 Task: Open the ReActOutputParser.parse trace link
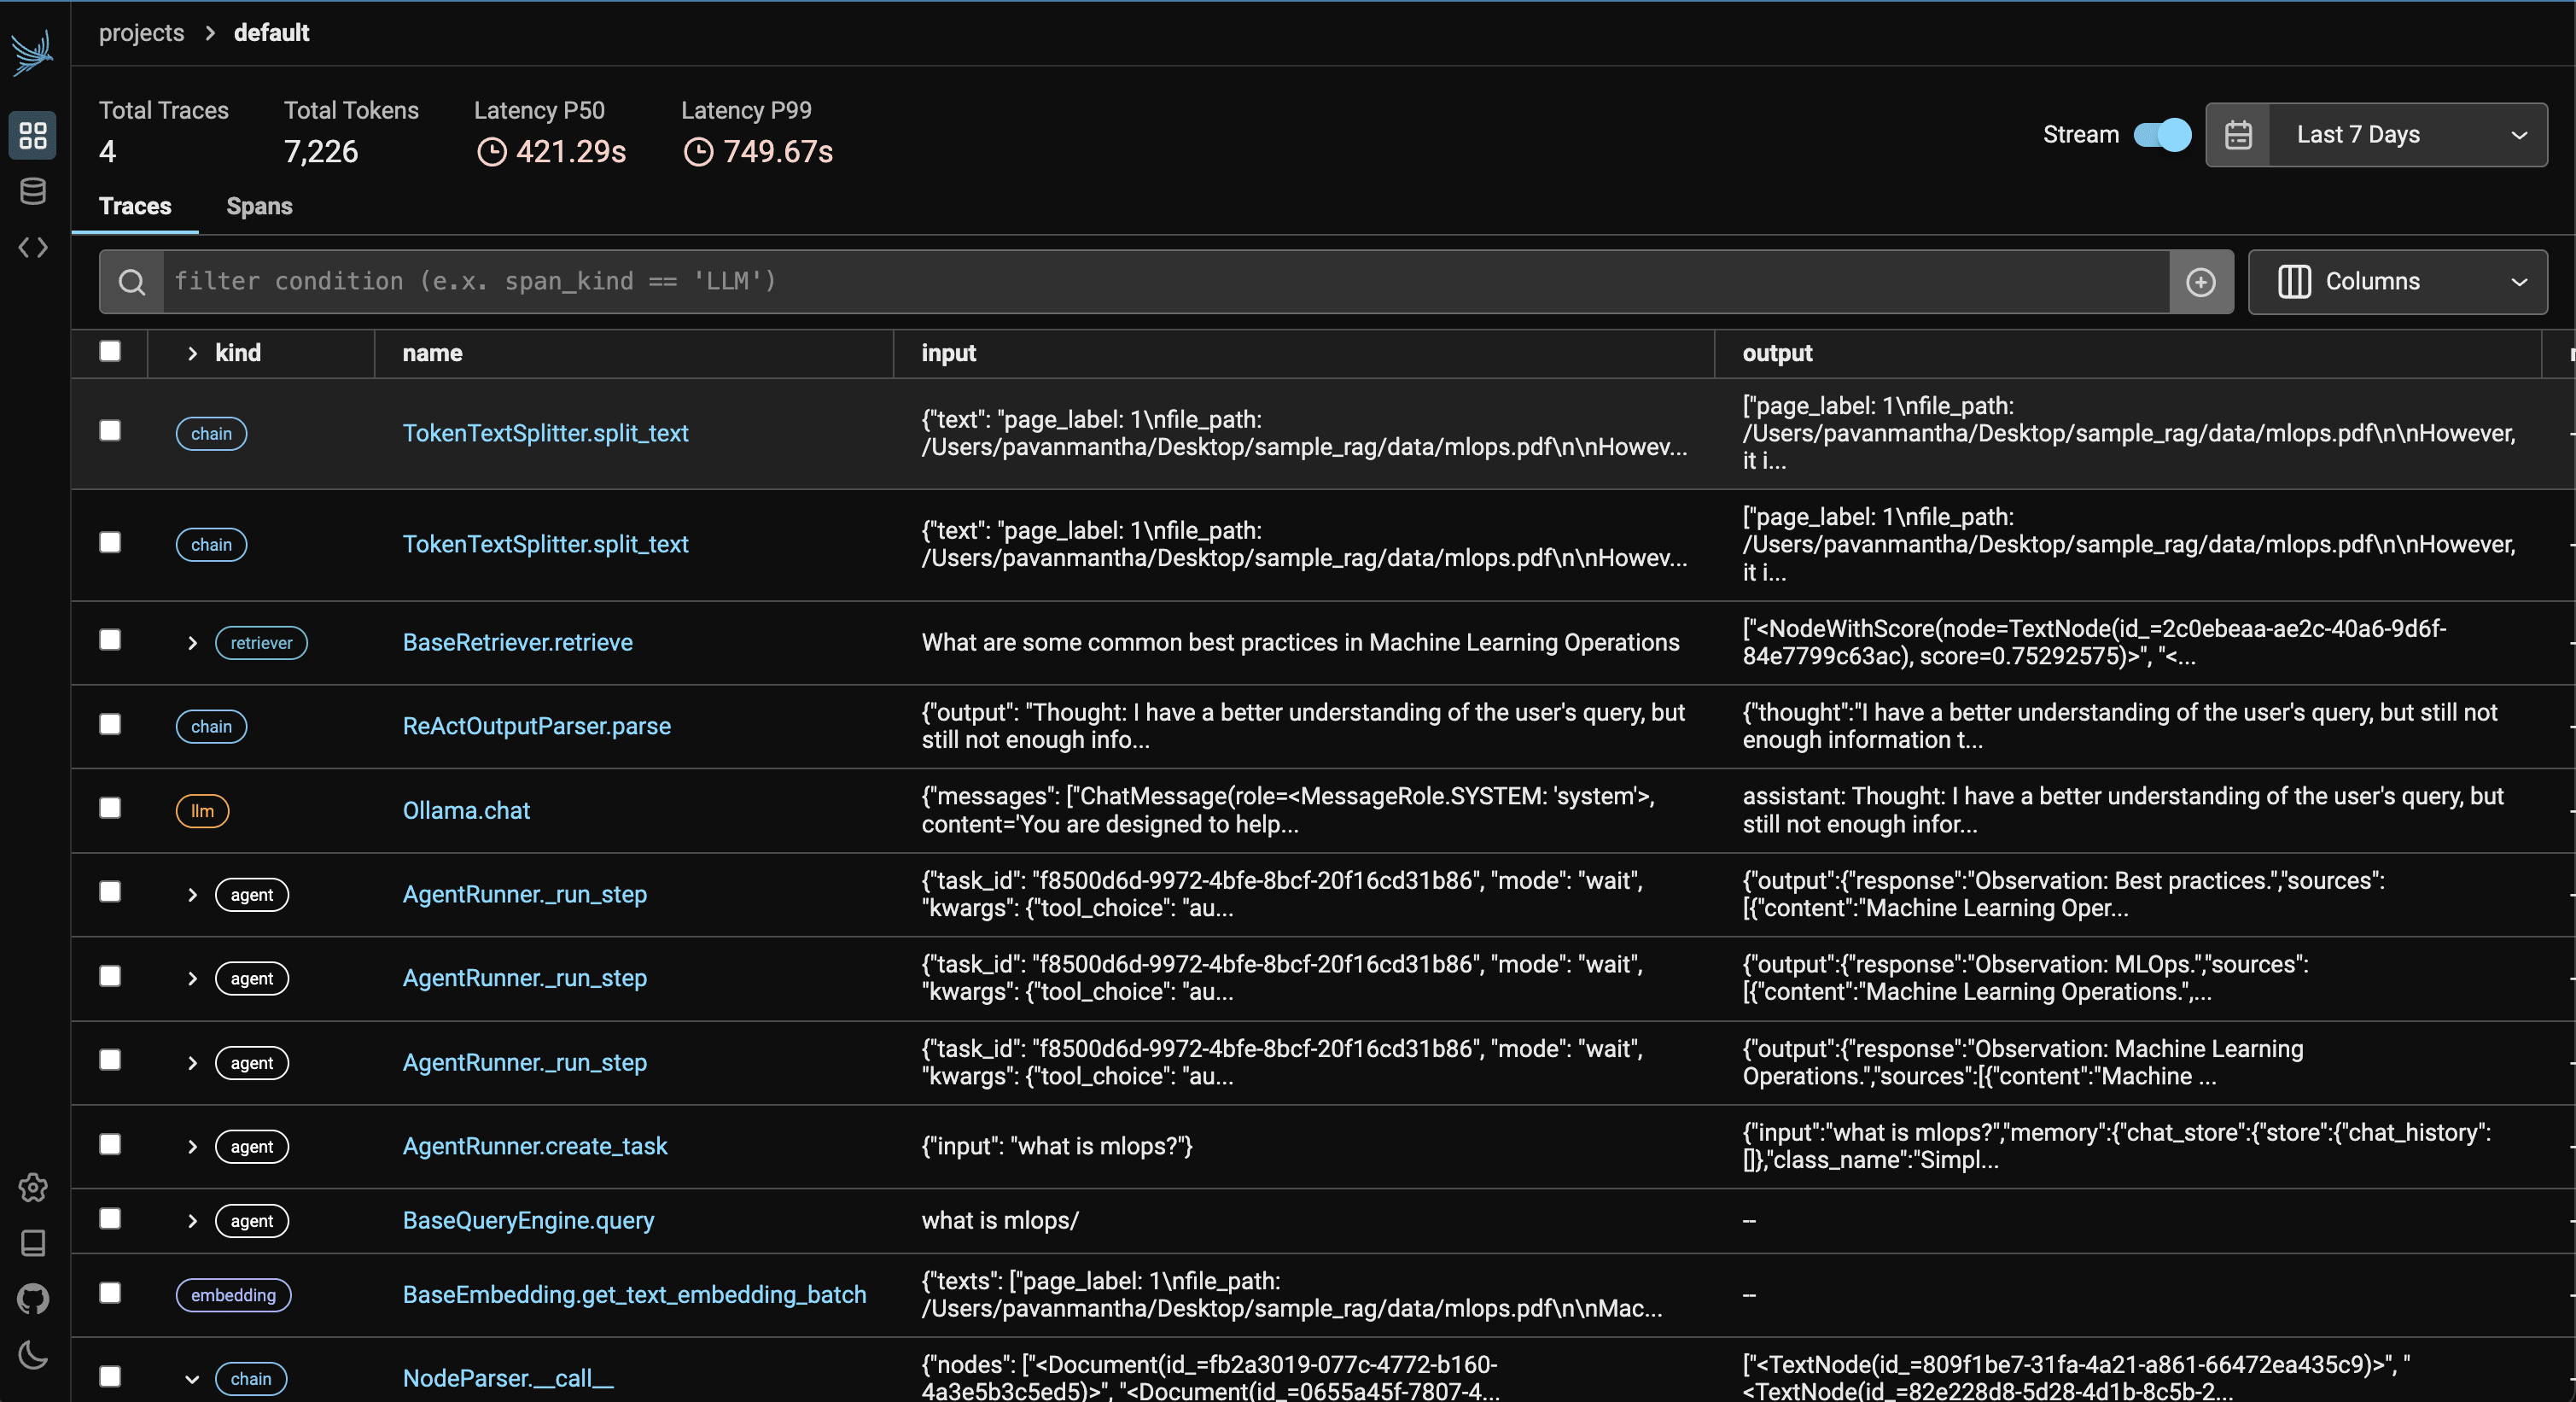pos(536,726)
